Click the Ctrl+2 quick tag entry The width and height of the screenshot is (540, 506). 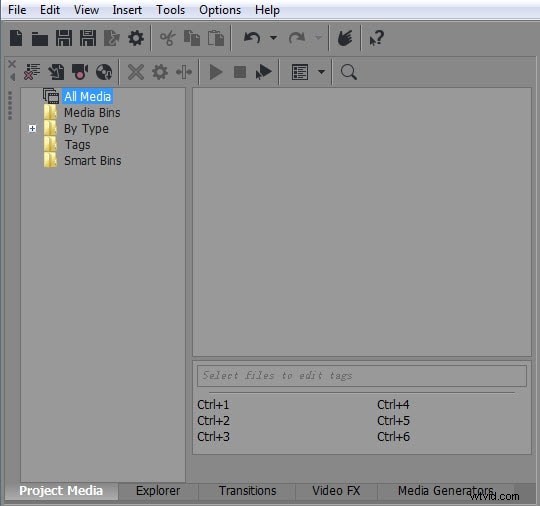[x=213, y=421]
